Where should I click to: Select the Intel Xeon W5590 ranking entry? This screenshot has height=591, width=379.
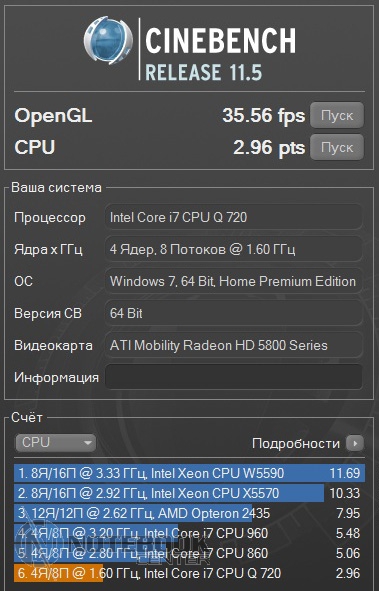pos(190,473)
